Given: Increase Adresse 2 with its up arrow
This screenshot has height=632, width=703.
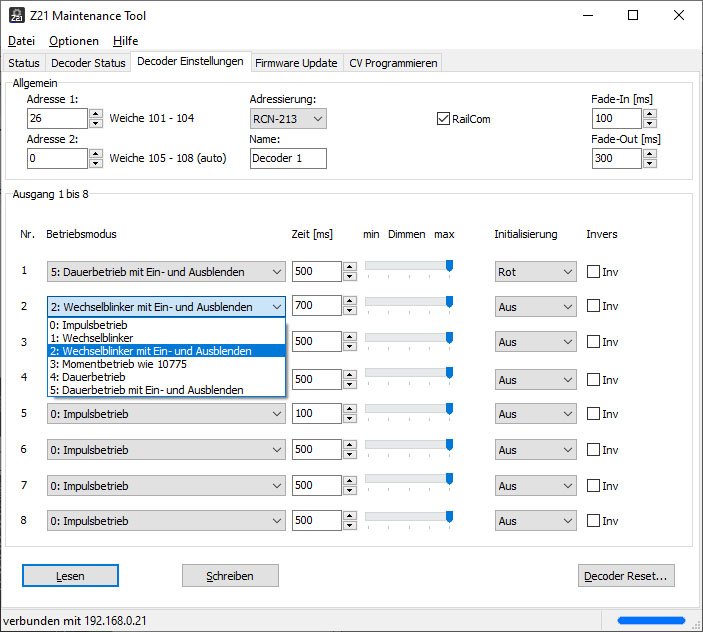Looking at the screenshot, I should pos(95,154).
